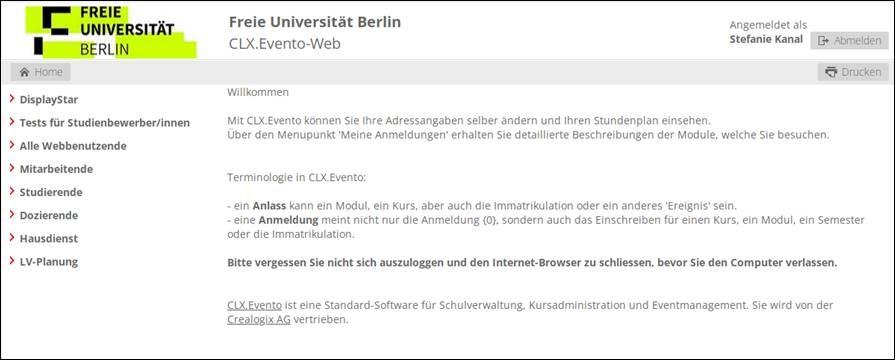Select Studierende in the navigation menu

click(x=51, y=192)
